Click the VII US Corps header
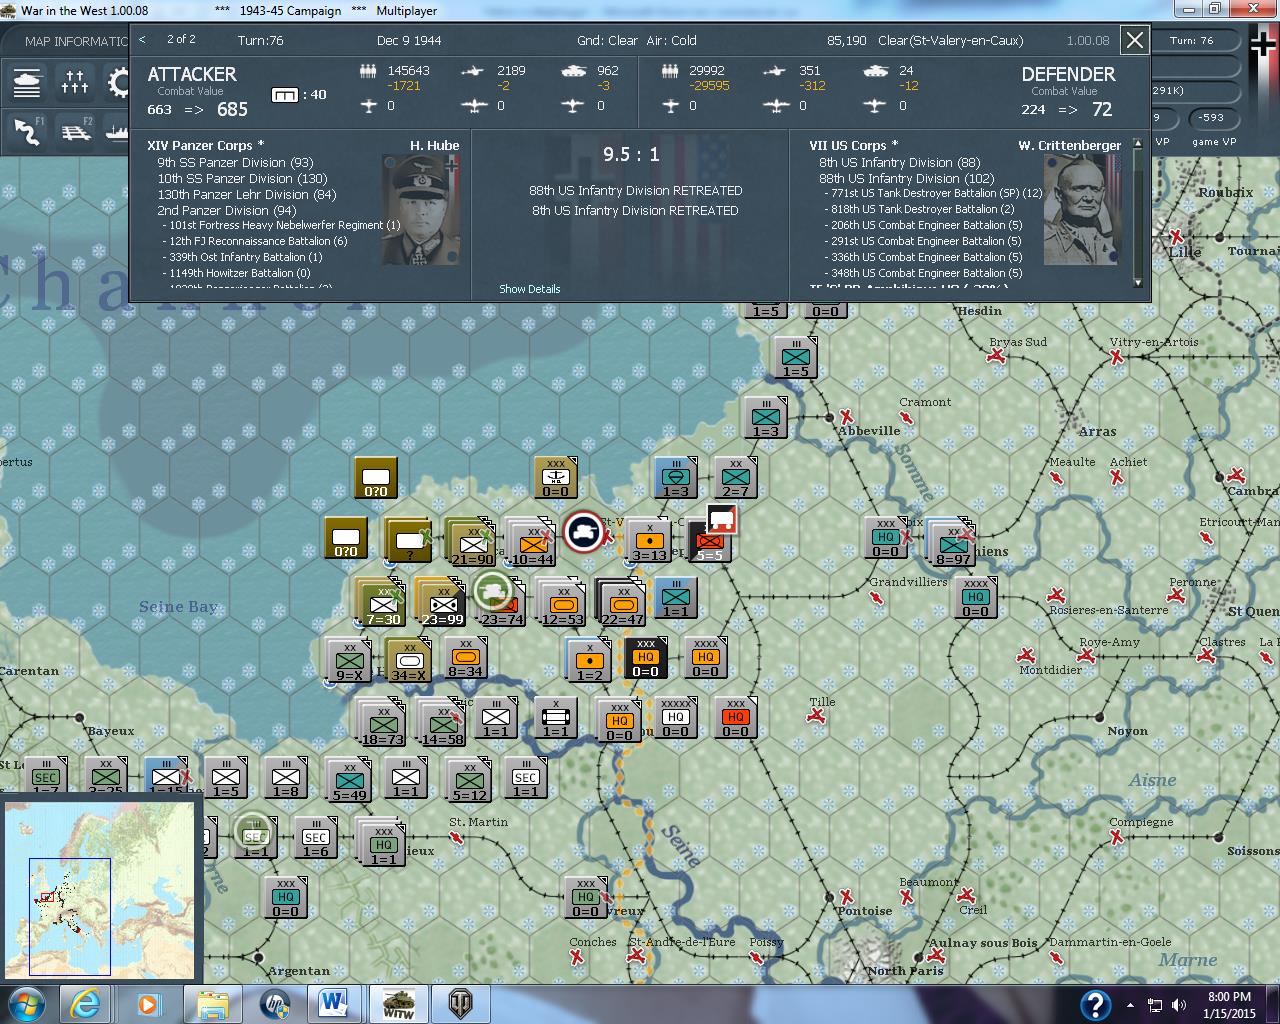 tap(854, 145)
